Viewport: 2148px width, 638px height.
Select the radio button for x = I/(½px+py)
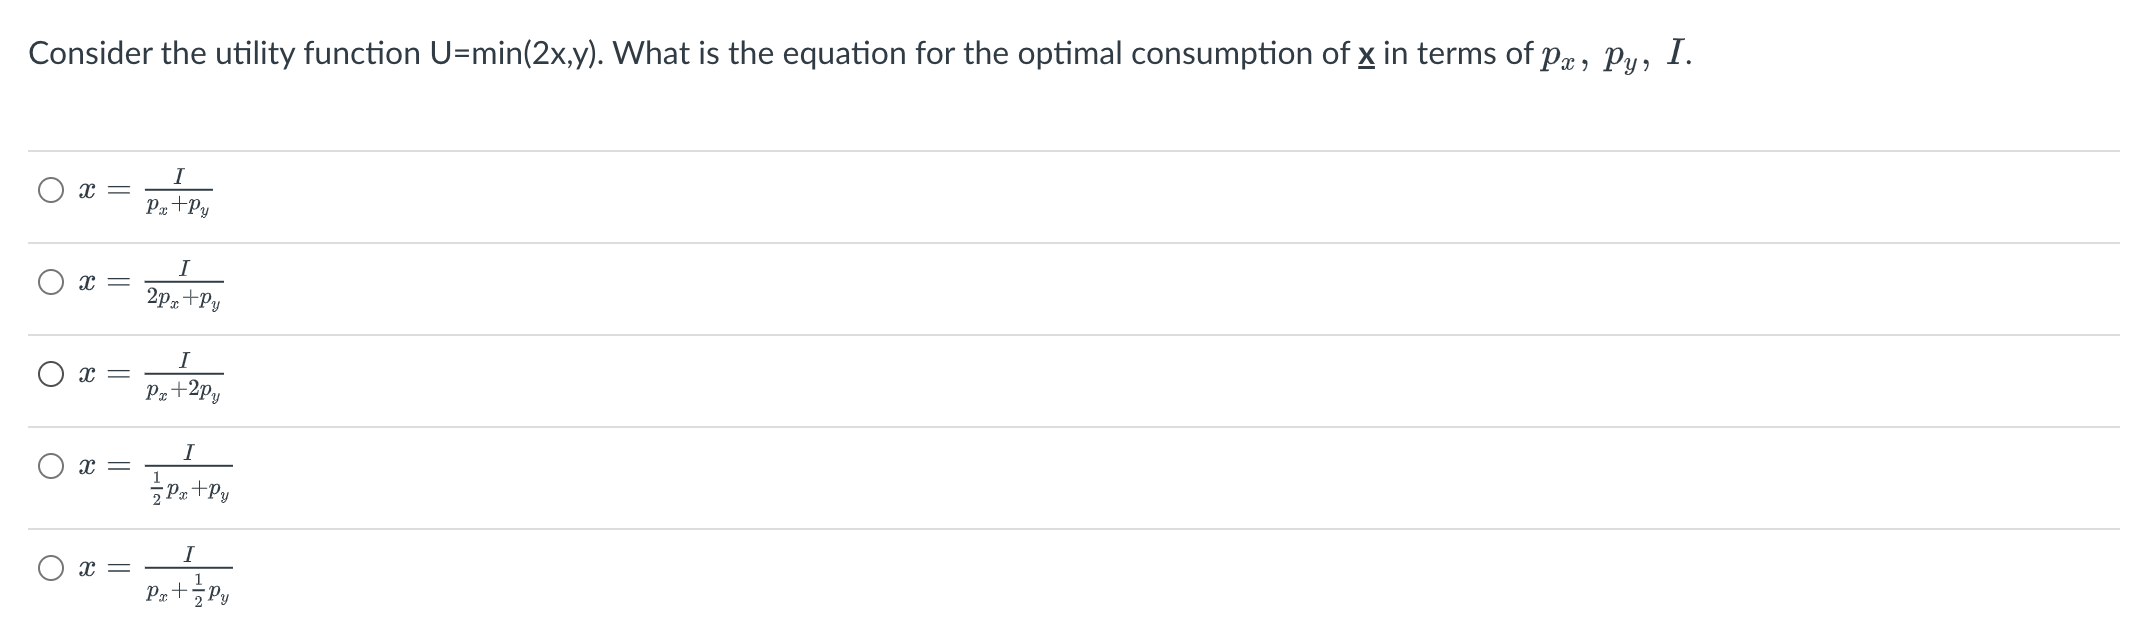click(x=51, y=464)
